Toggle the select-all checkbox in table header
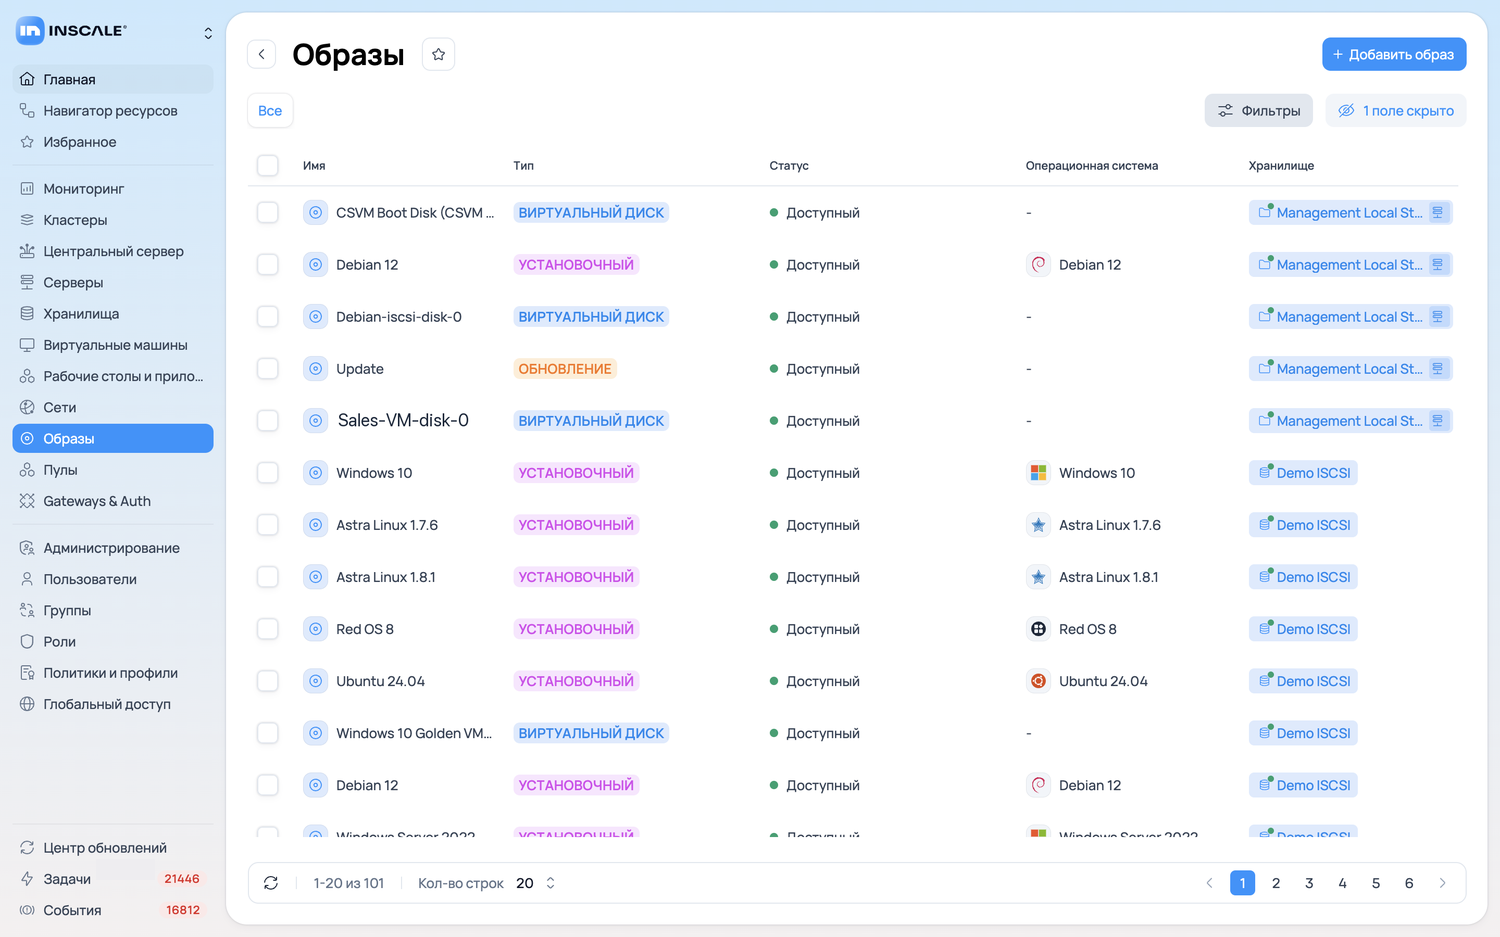This screenshot has height=937, width=1500. (268, 165)
